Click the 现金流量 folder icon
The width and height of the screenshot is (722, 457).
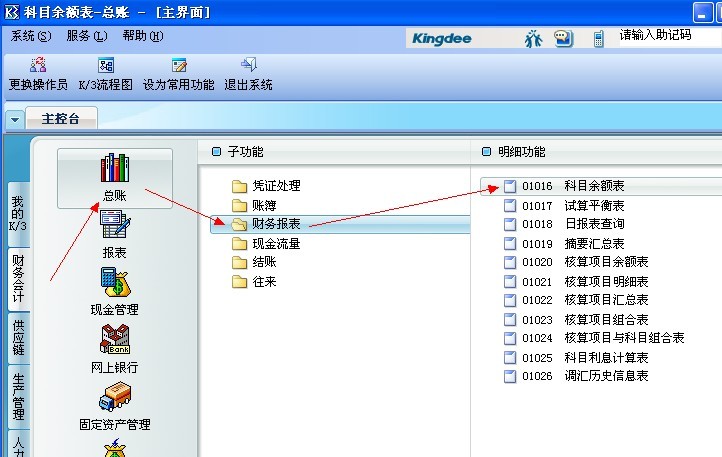click(x=239, y=244)
